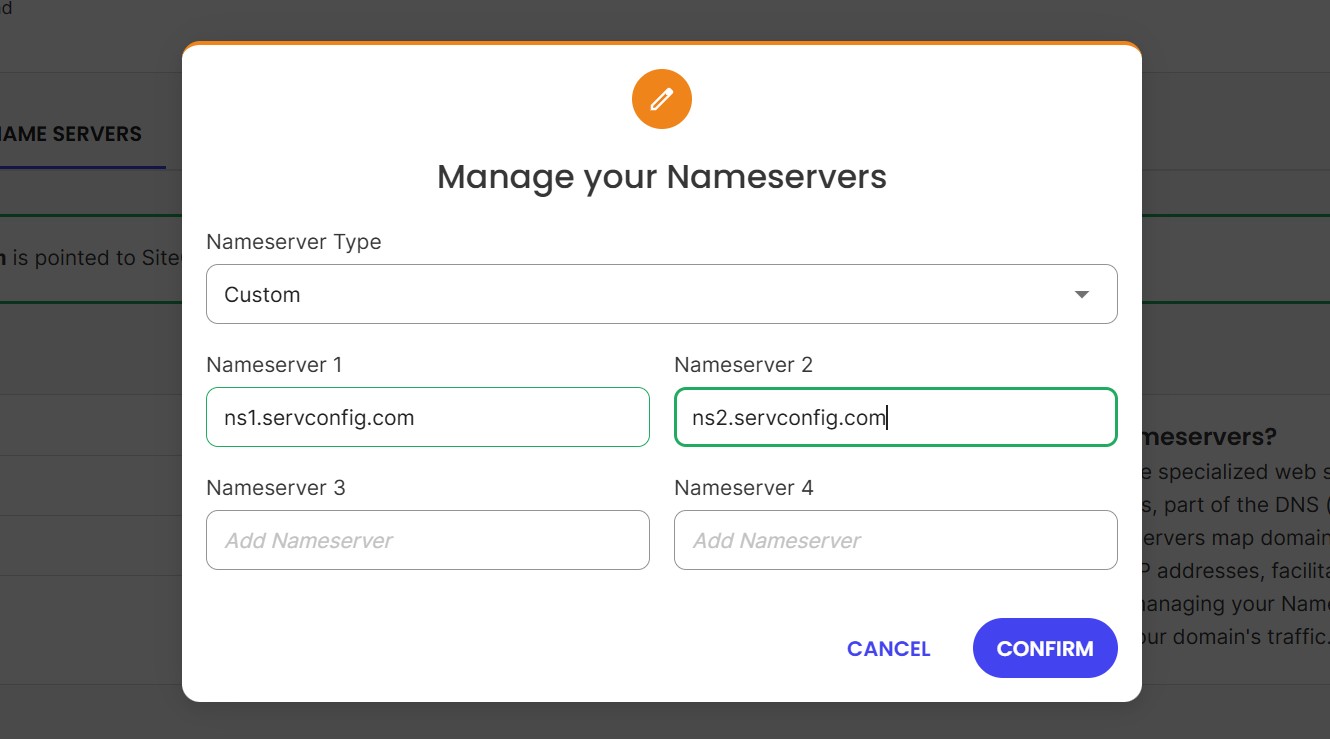Click the Nameserver Type label

tap(293, 241)
